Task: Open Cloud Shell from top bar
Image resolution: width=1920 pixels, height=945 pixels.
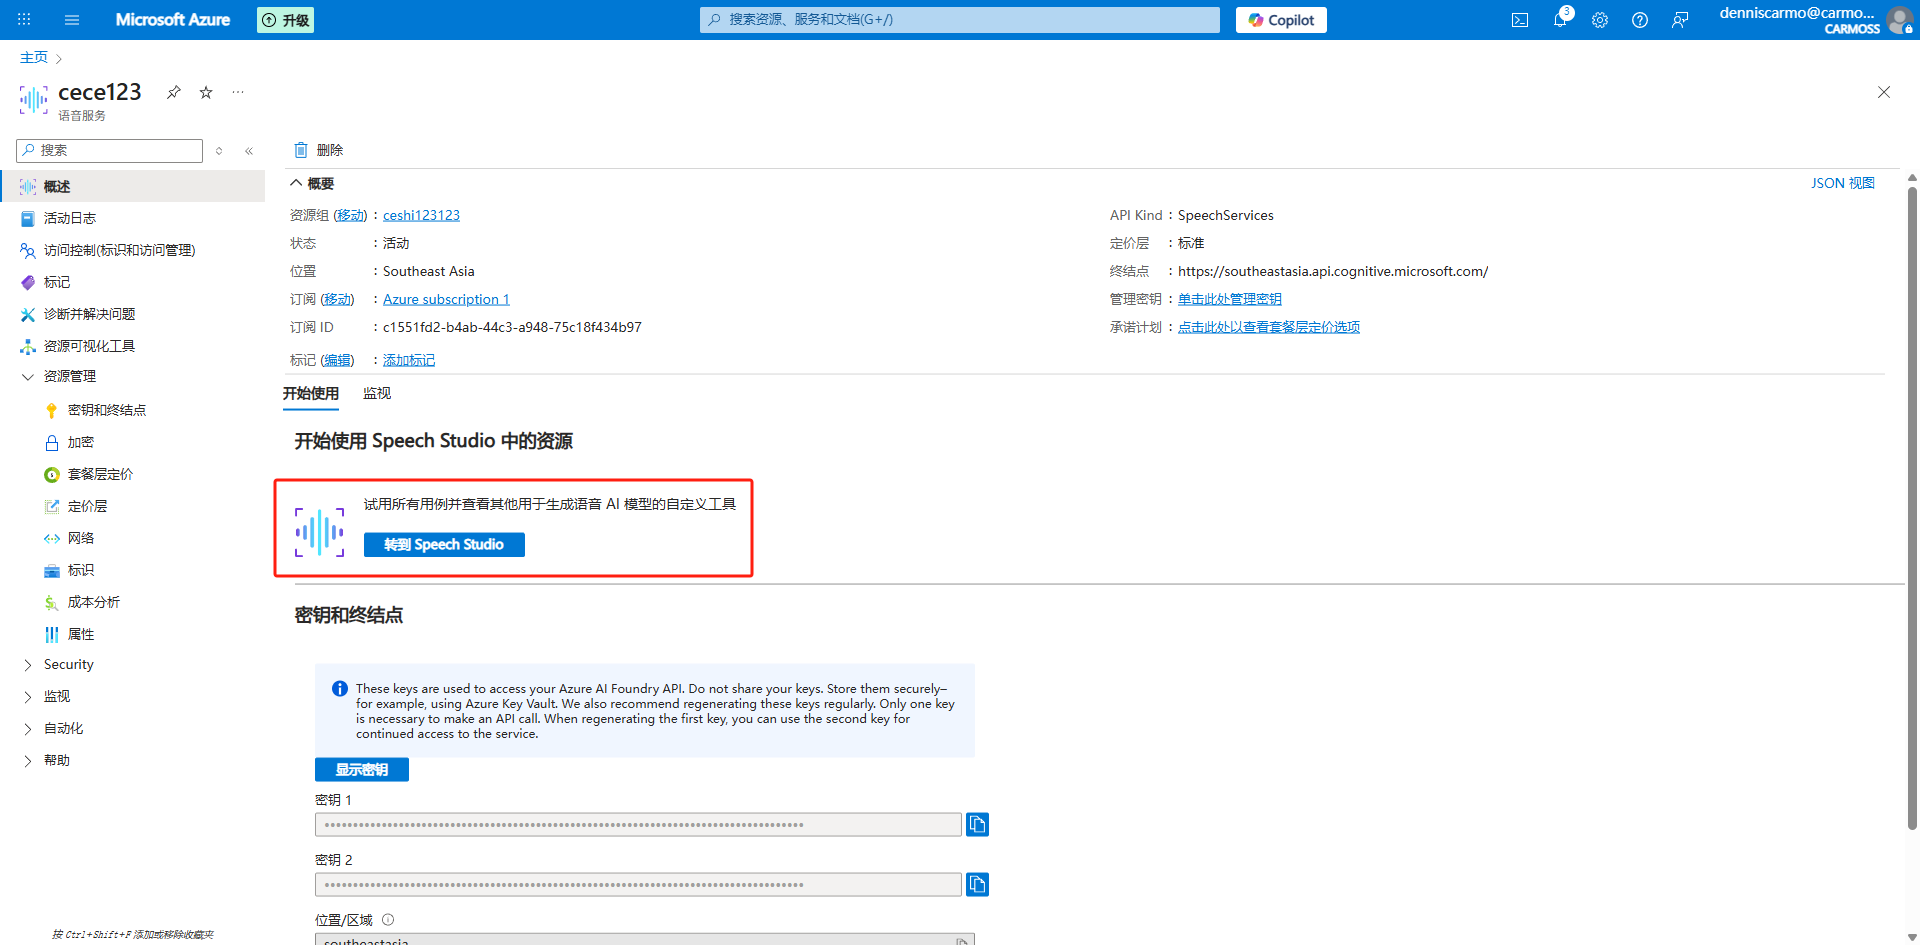Action: (1520, 20)
